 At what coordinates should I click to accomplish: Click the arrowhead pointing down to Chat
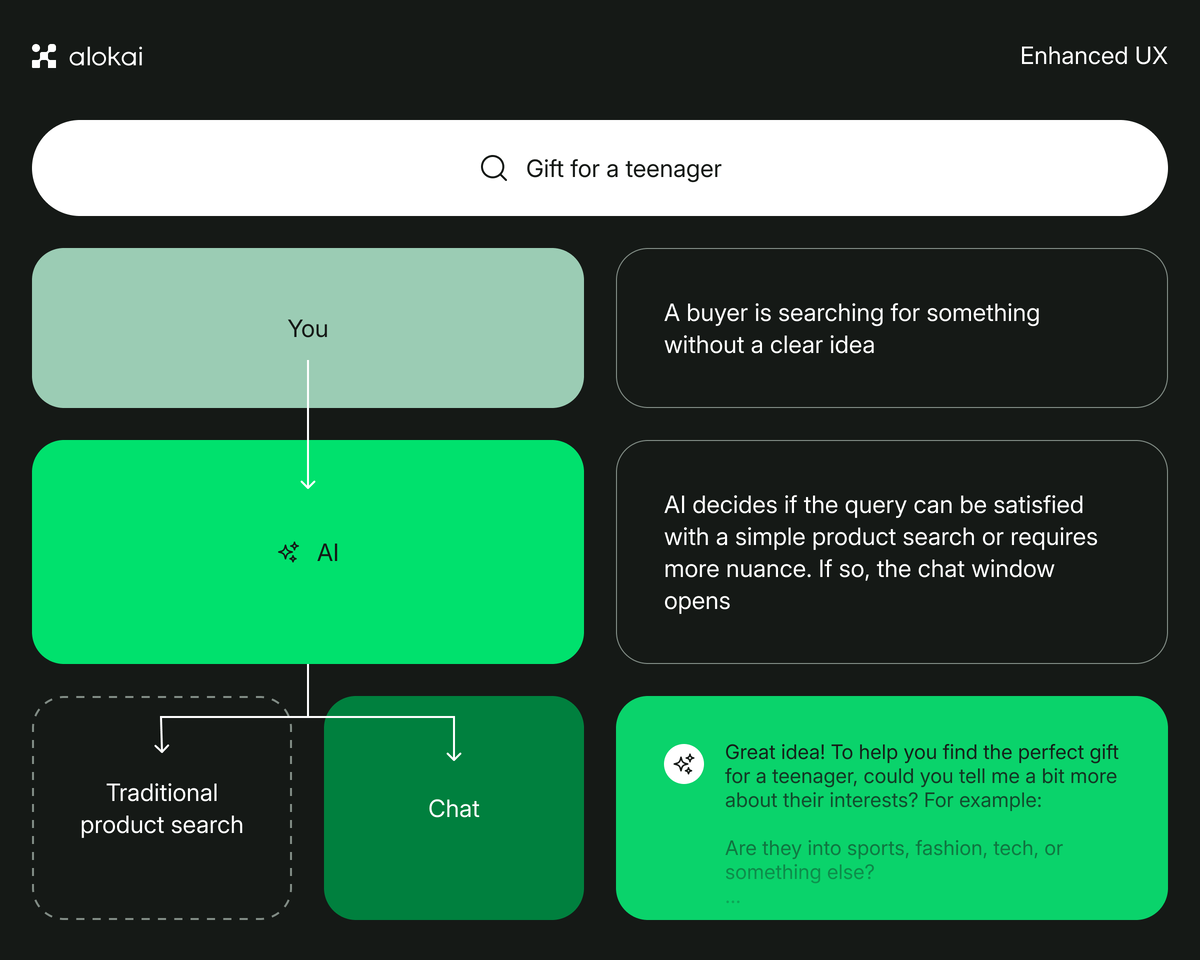pyautogui.click(x=454, y=753)
